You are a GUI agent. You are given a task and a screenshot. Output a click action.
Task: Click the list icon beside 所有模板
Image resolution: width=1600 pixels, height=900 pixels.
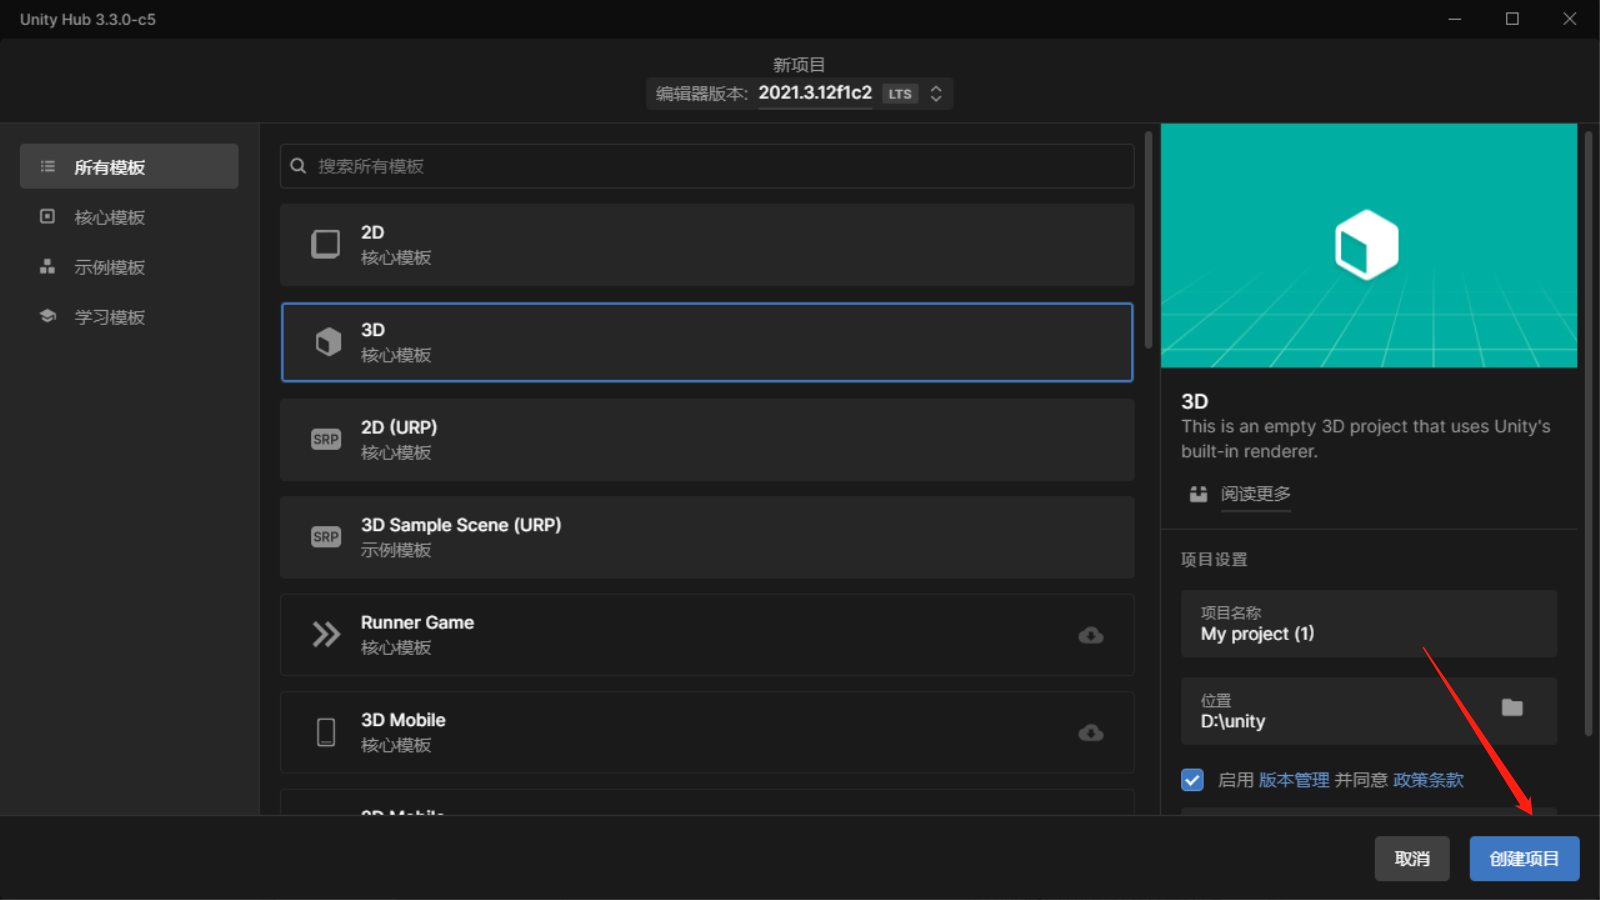click(47, 166)
